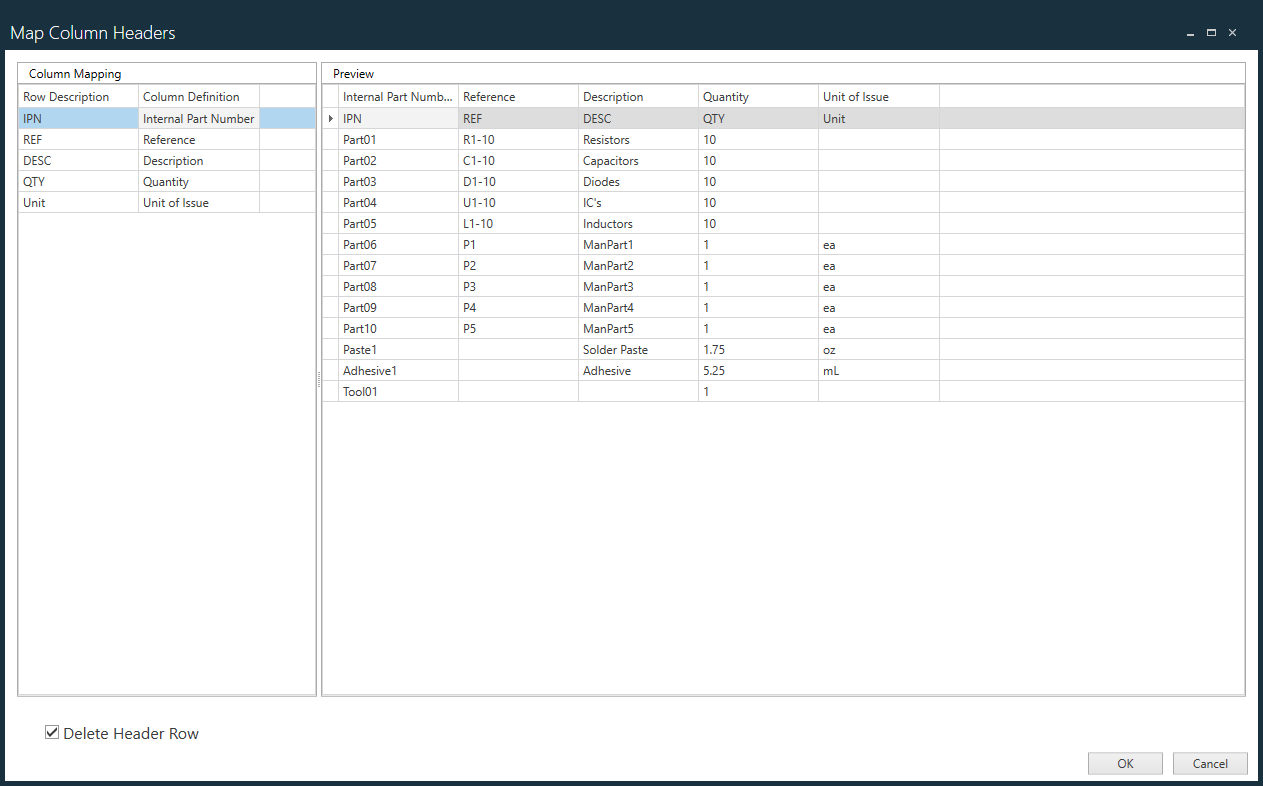Click the row selector arrow beside IPN
This screenshot has height=786, width=1263.
[x=330, y=118]
